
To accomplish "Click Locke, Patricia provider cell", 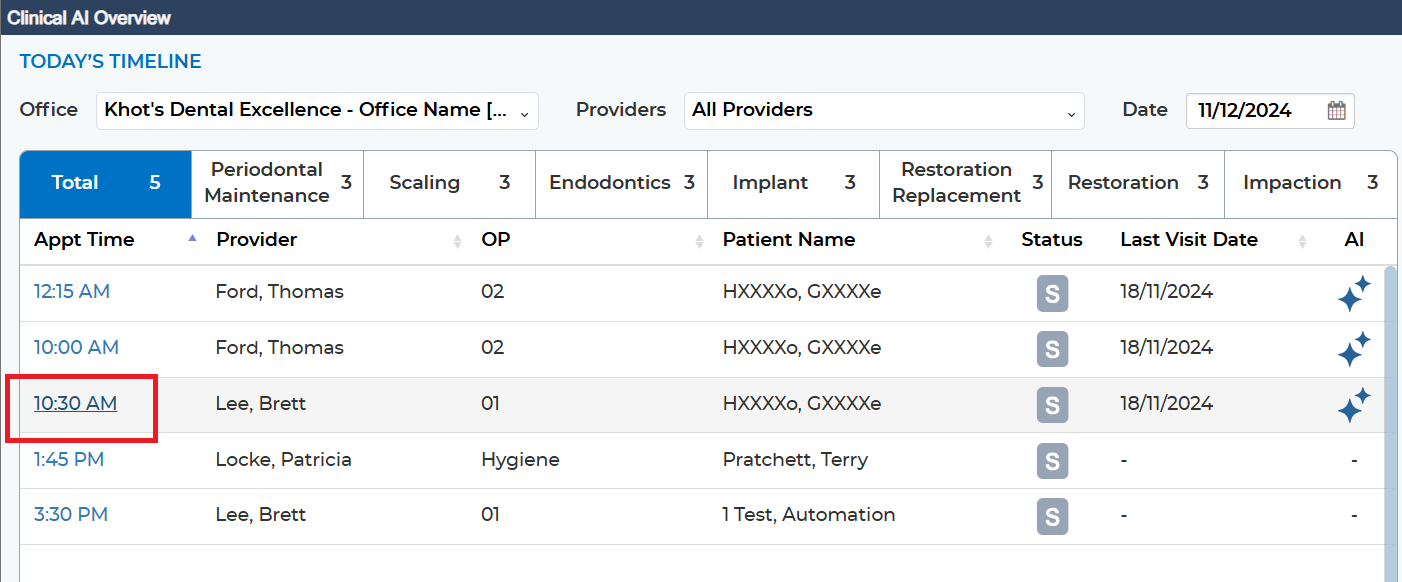I will (x=284, y=460).
